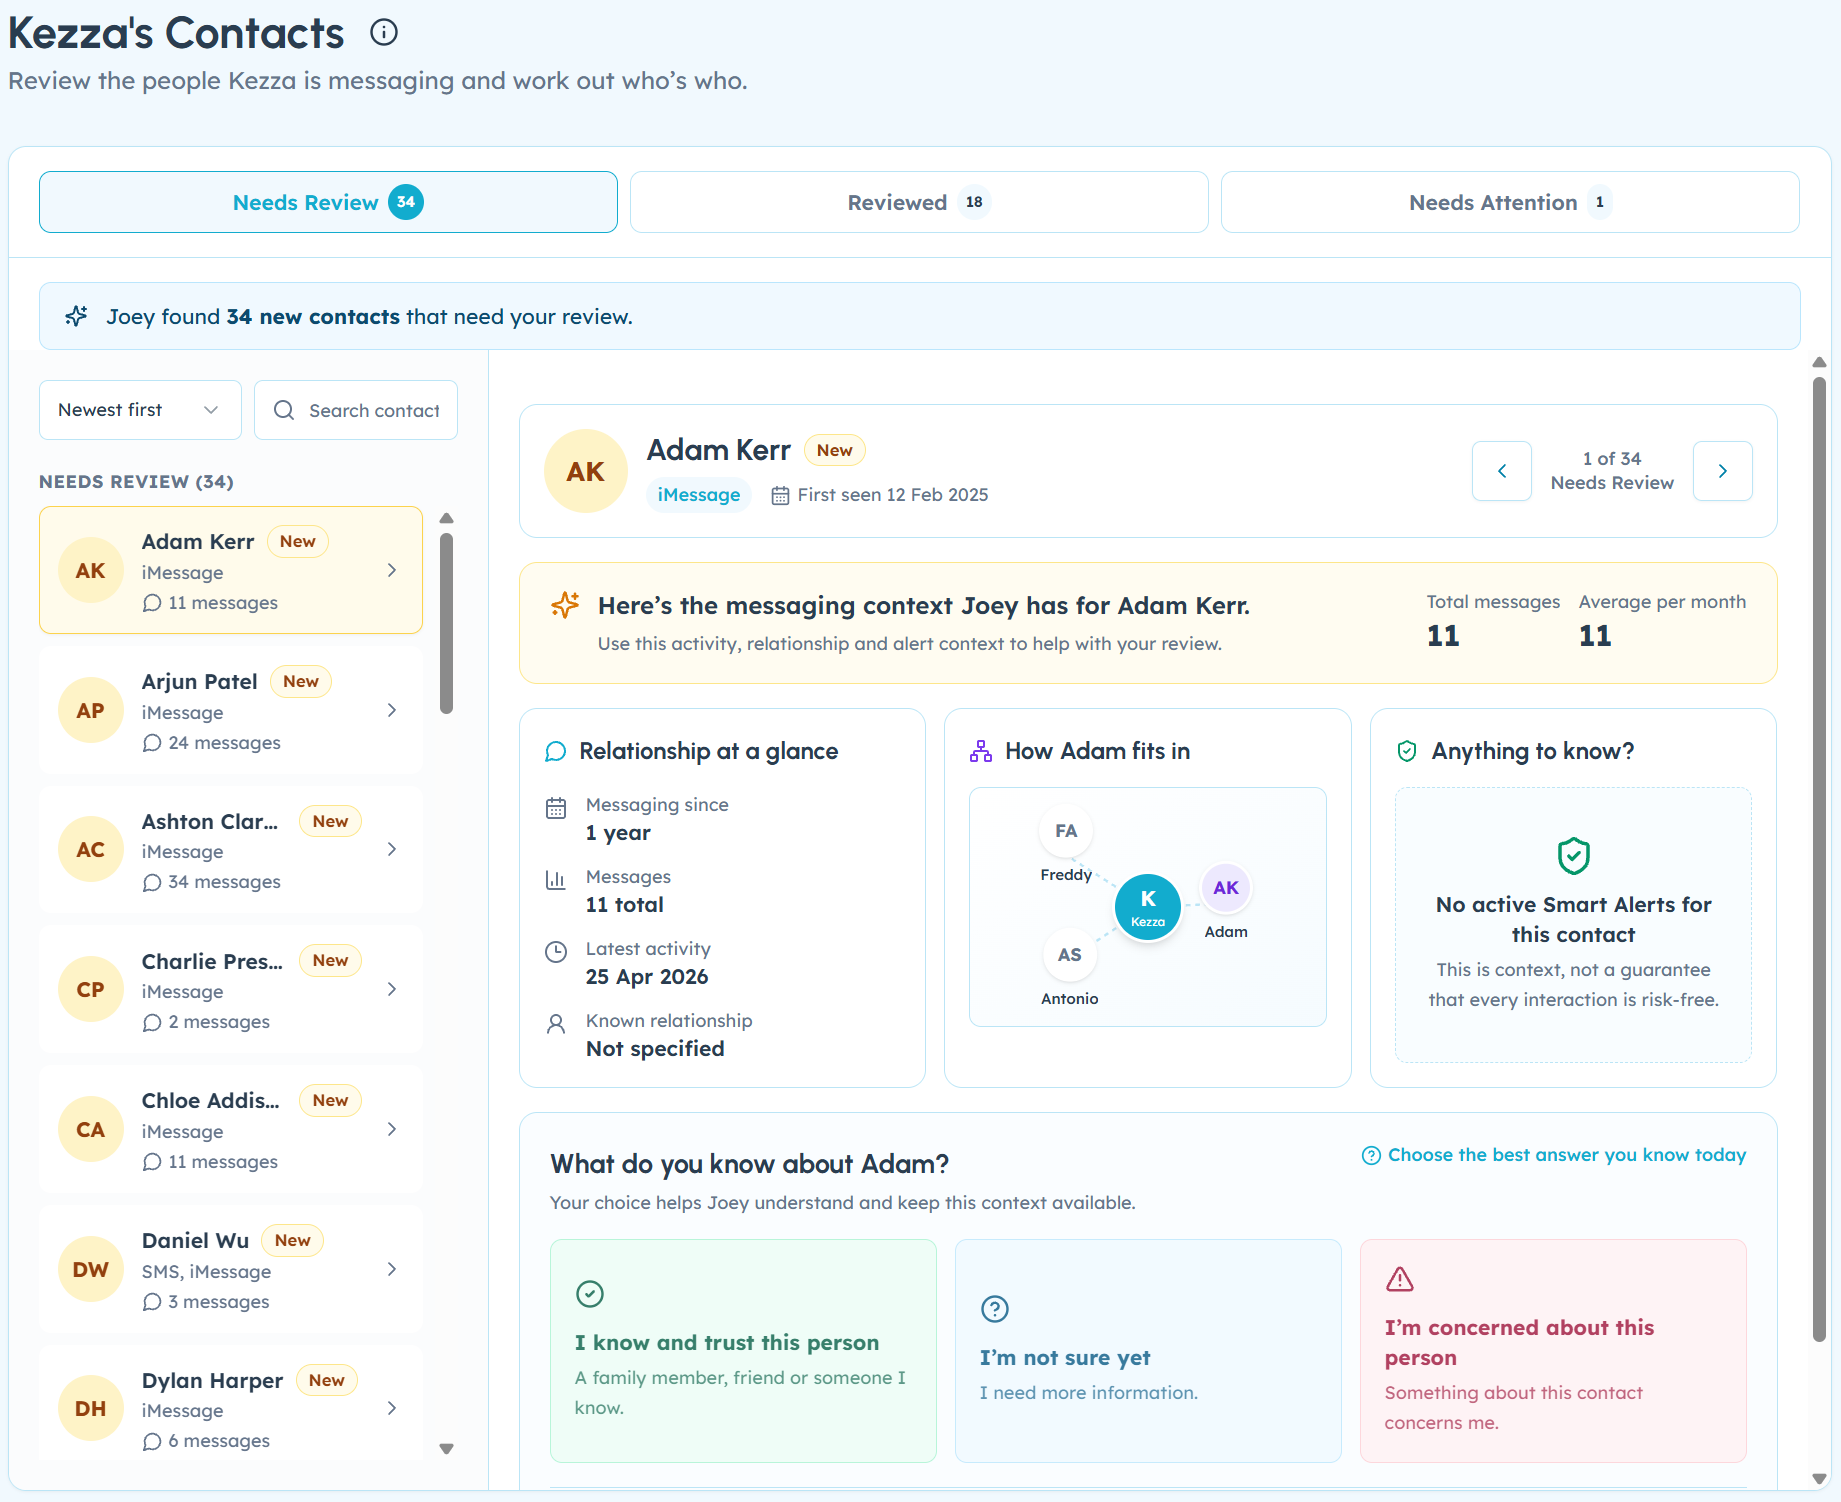Click the clock icon beside Latest activity
Image resolution: width=1841 pixels, height=1502 pixels.
(x=556, y=951)
